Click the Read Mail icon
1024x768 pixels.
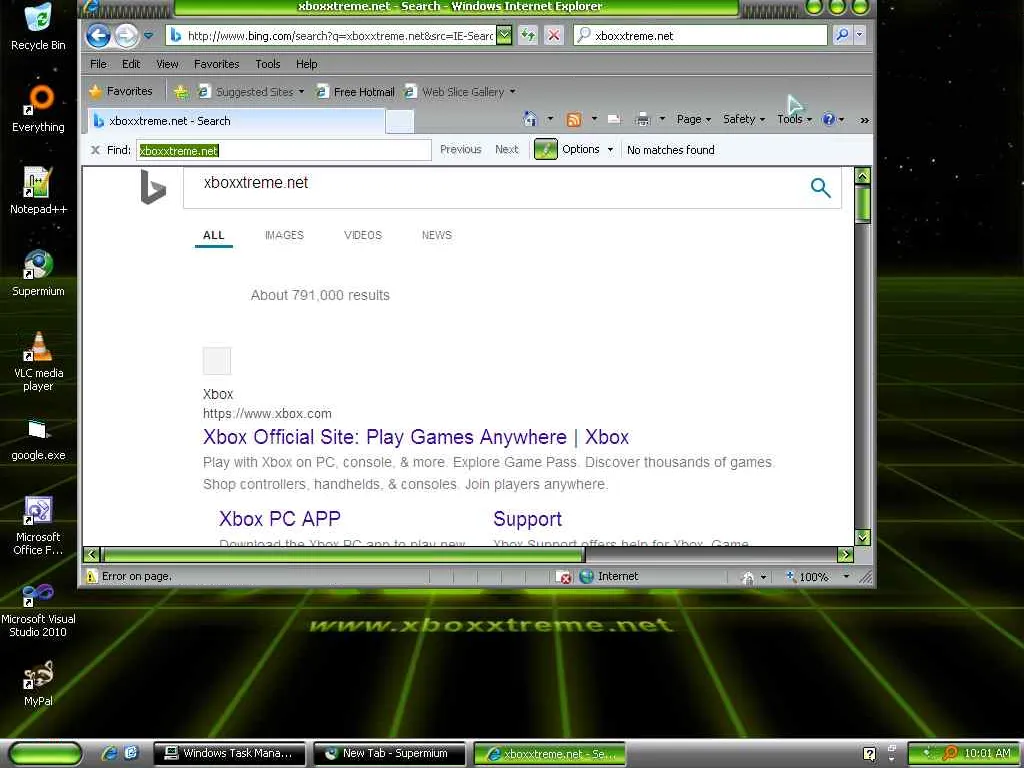[x=614, y=119]
